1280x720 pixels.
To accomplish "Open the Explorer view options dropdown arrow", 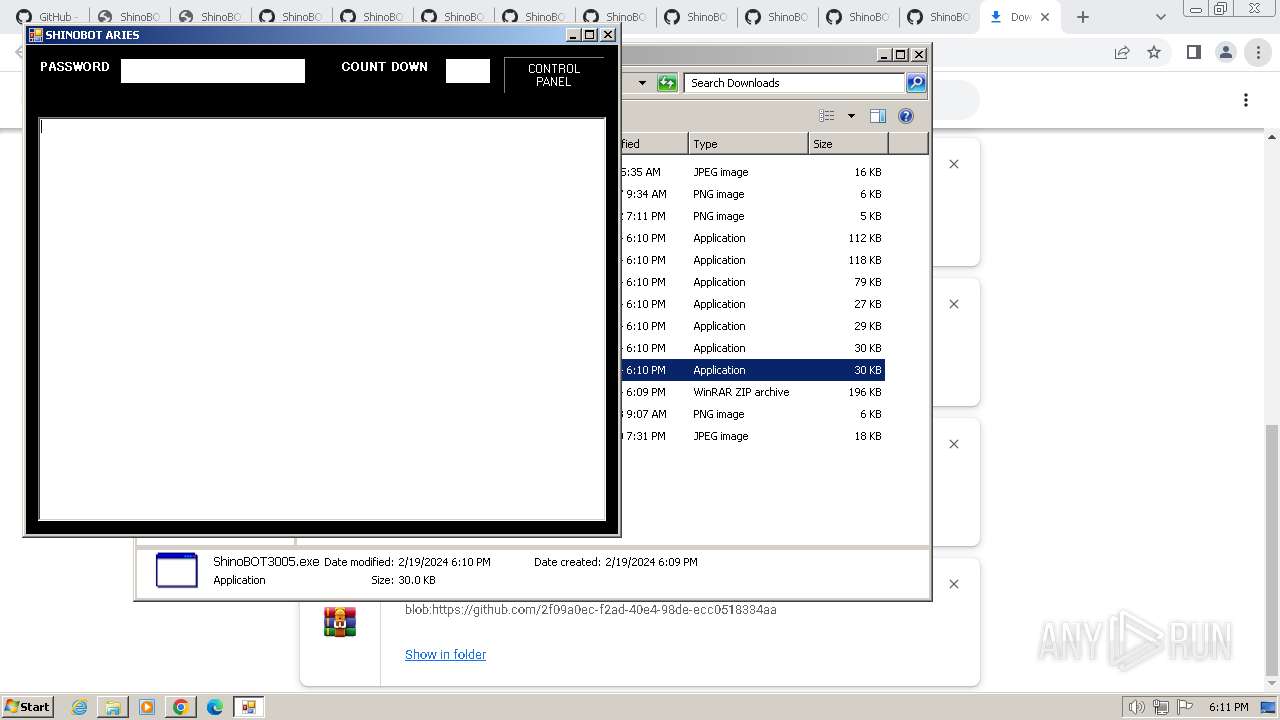I will click(851, 116).
